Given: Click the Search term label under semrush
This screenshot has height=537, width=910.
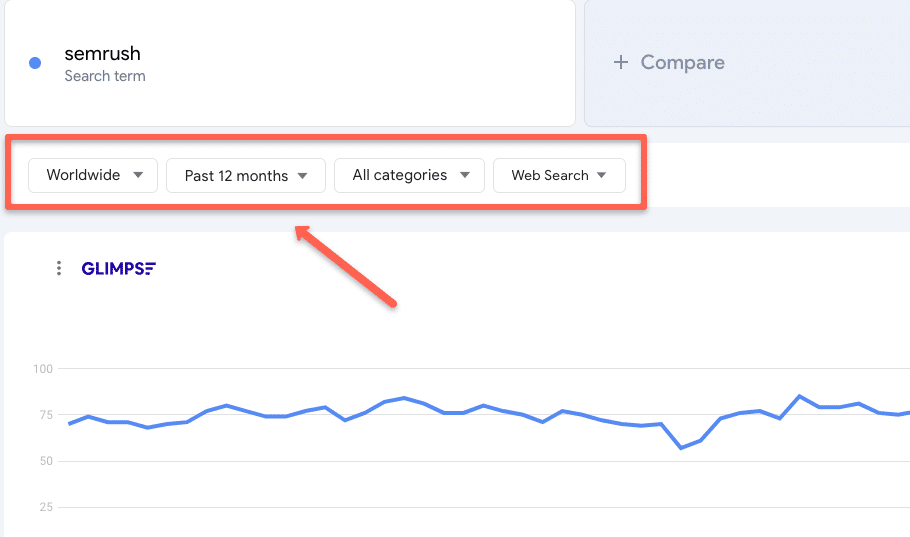Looking at the screenshot, I should coord(105,76).
